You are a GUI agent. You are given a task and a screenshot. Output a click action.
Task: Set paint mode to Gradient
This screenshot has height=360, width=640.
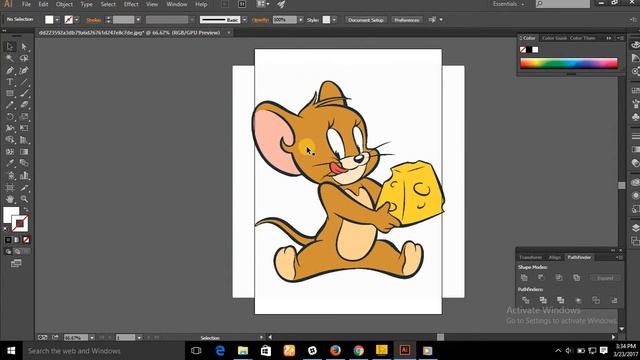pyautogui.click(x=17, y=240)
